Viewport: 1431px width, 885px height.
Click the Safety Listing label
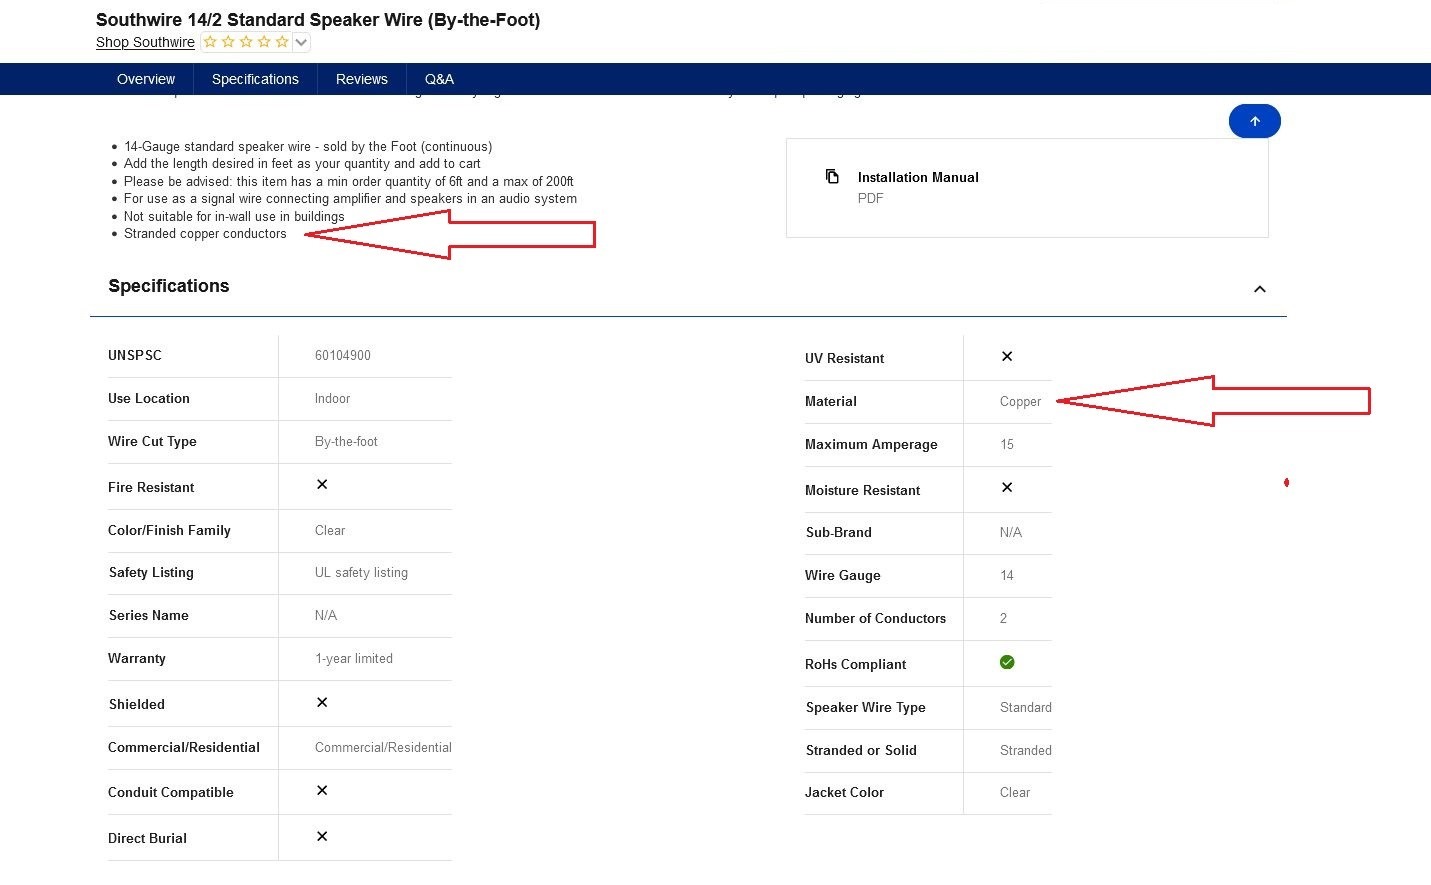tap(151, 572)
